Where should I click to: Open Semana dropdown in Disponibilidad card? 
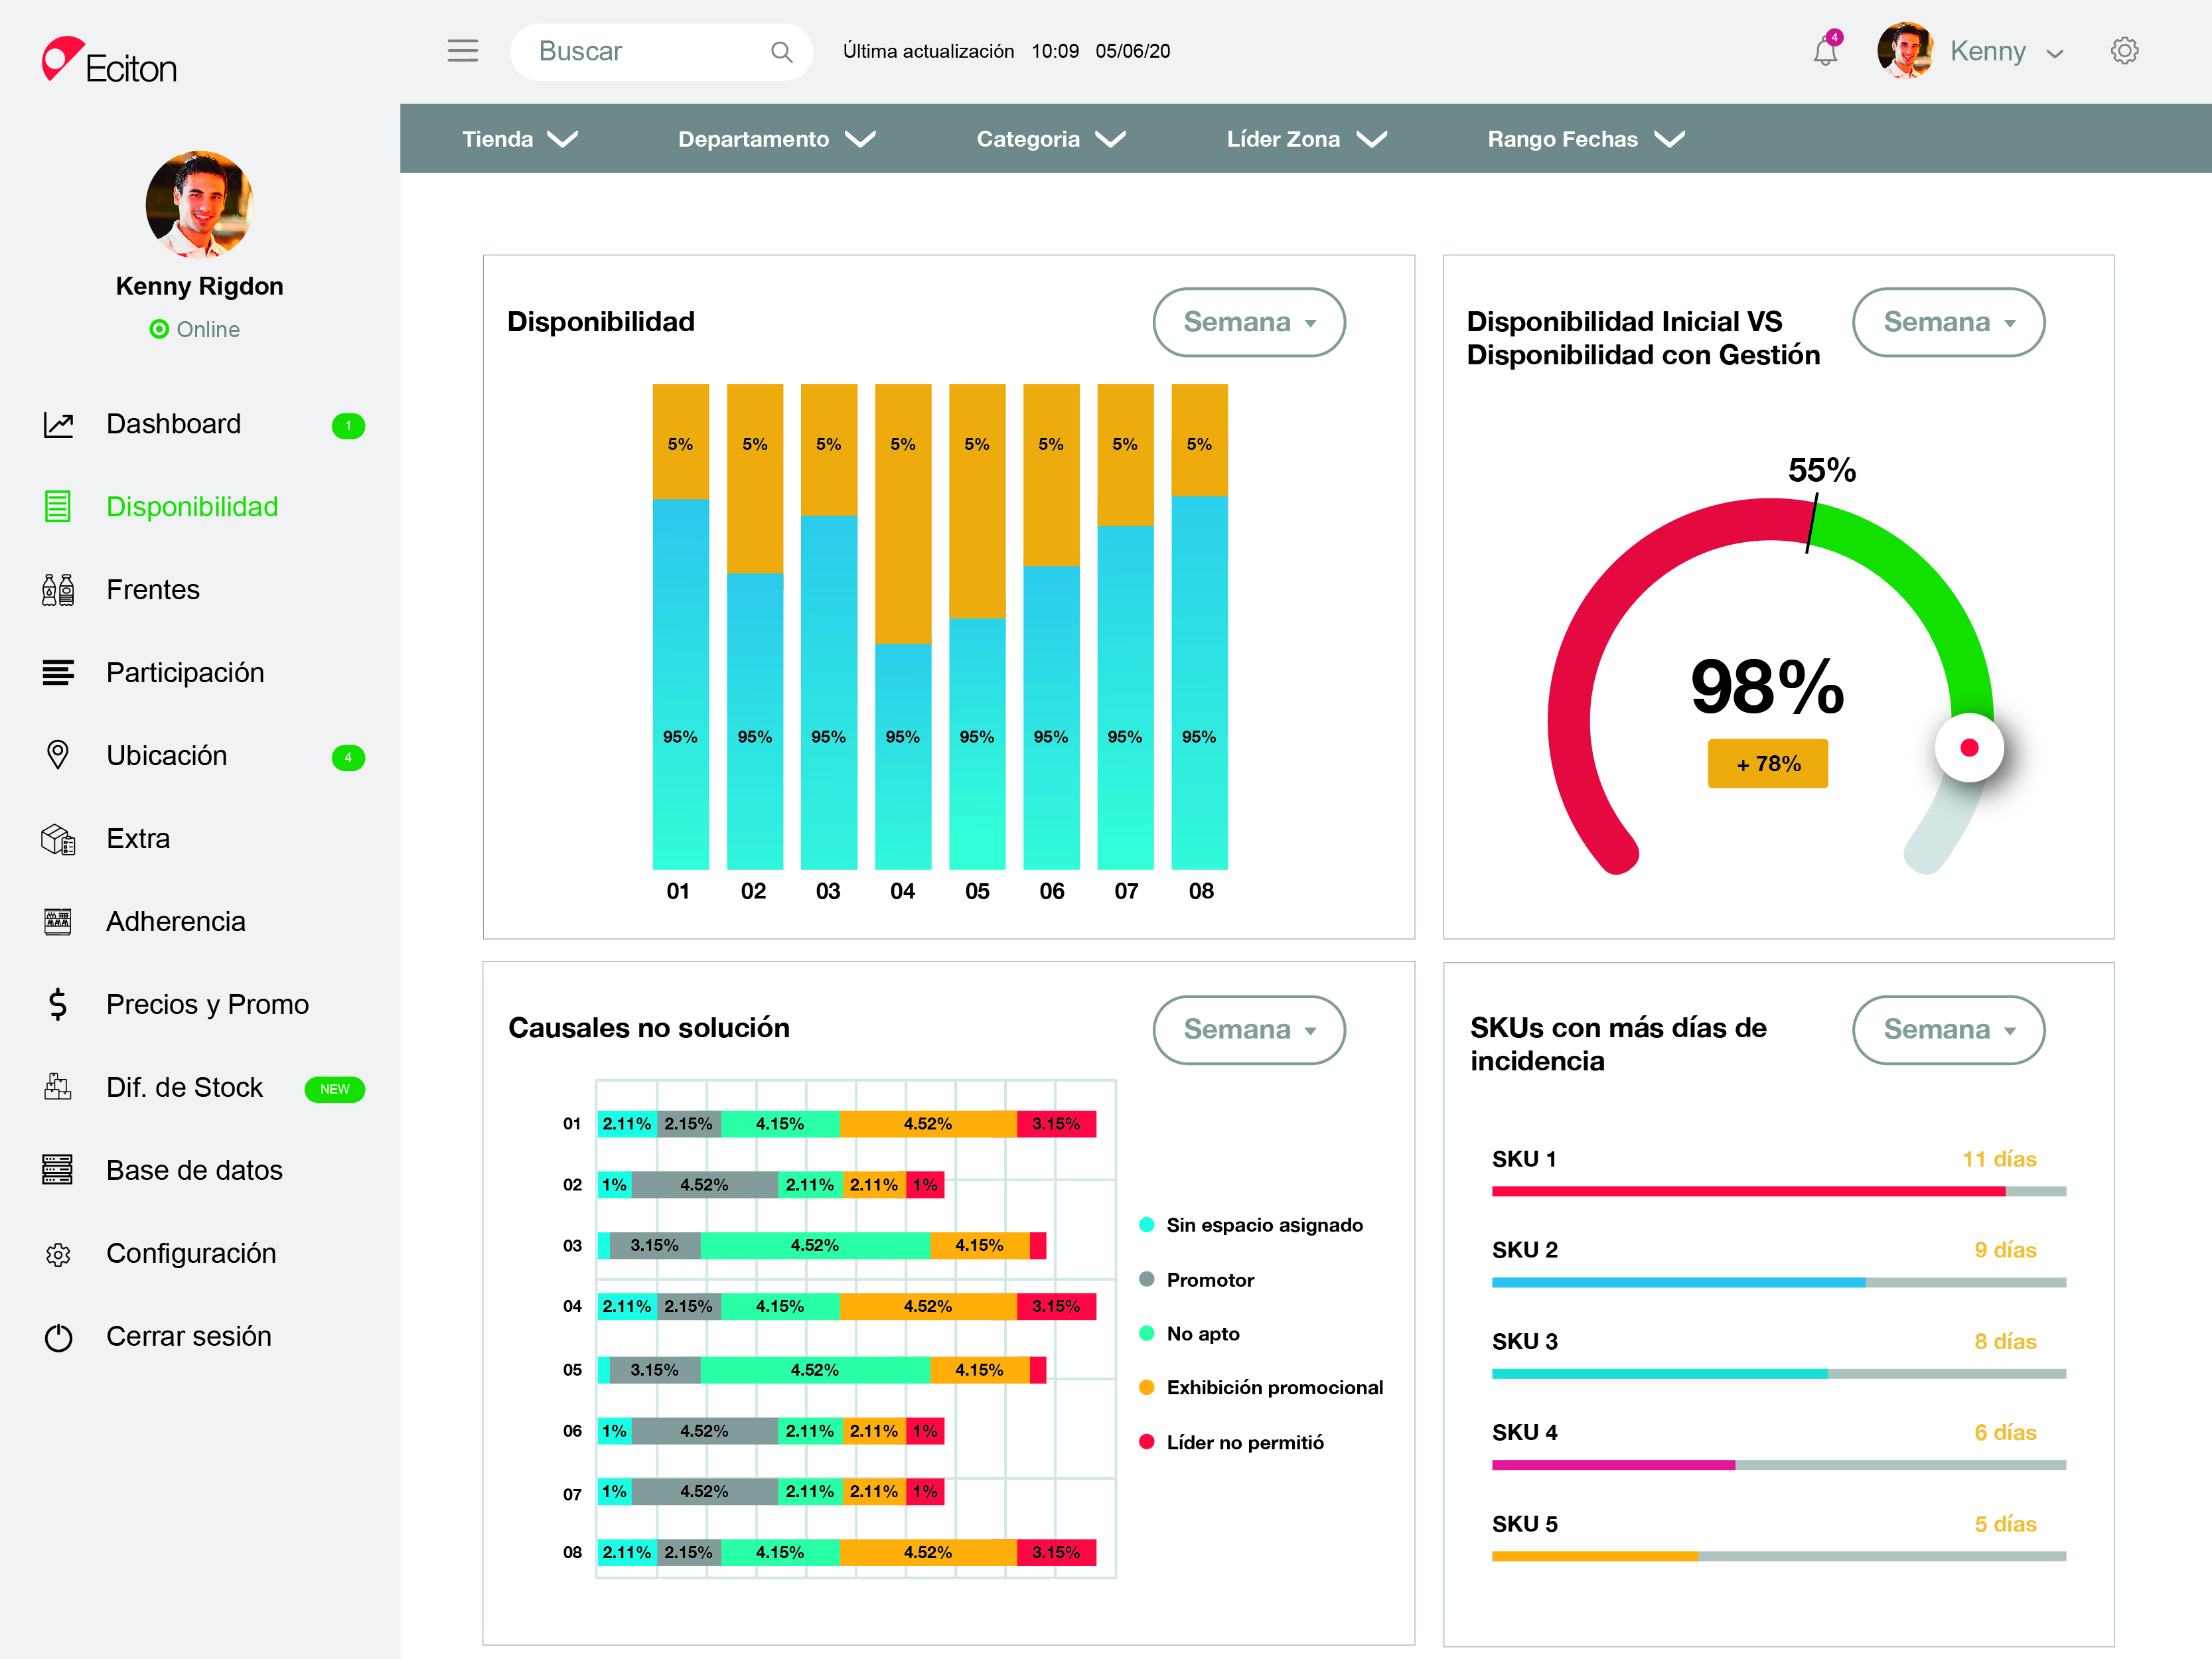tap(1248, 322)
